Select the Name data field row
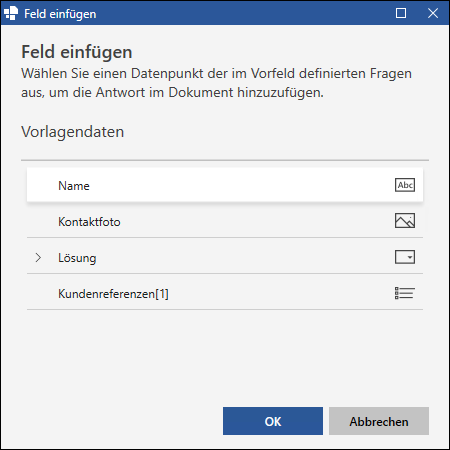The width and height of the screenshot is (450, 450). click(225, 185)
